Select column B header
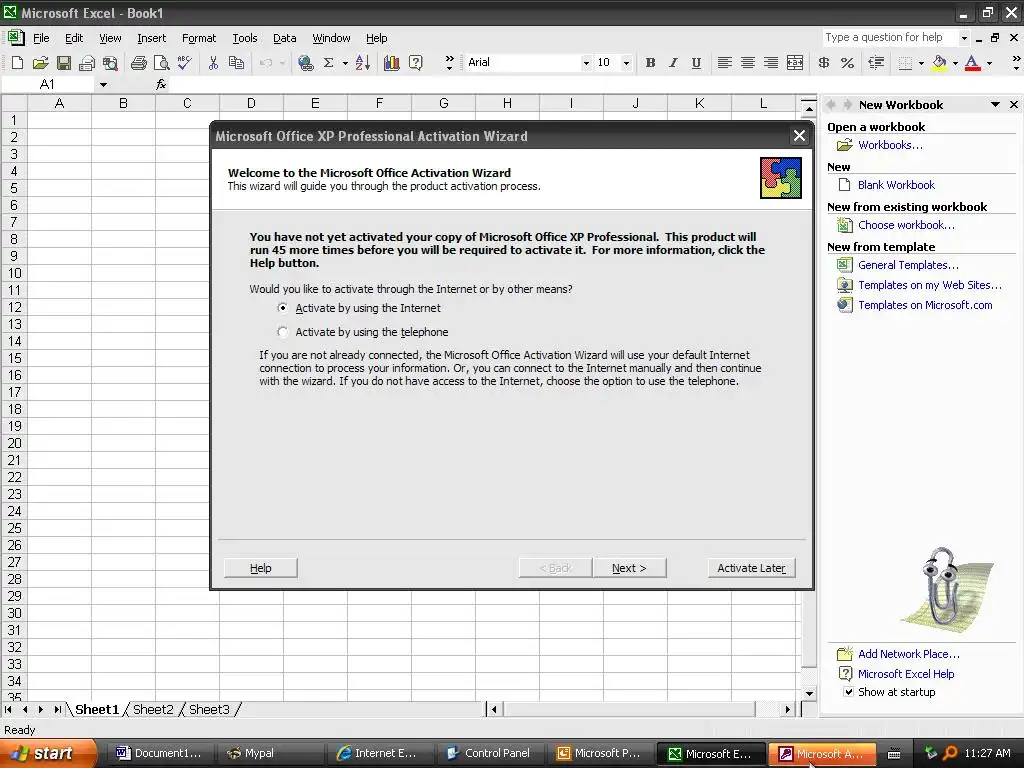 (x=123, y=103)
